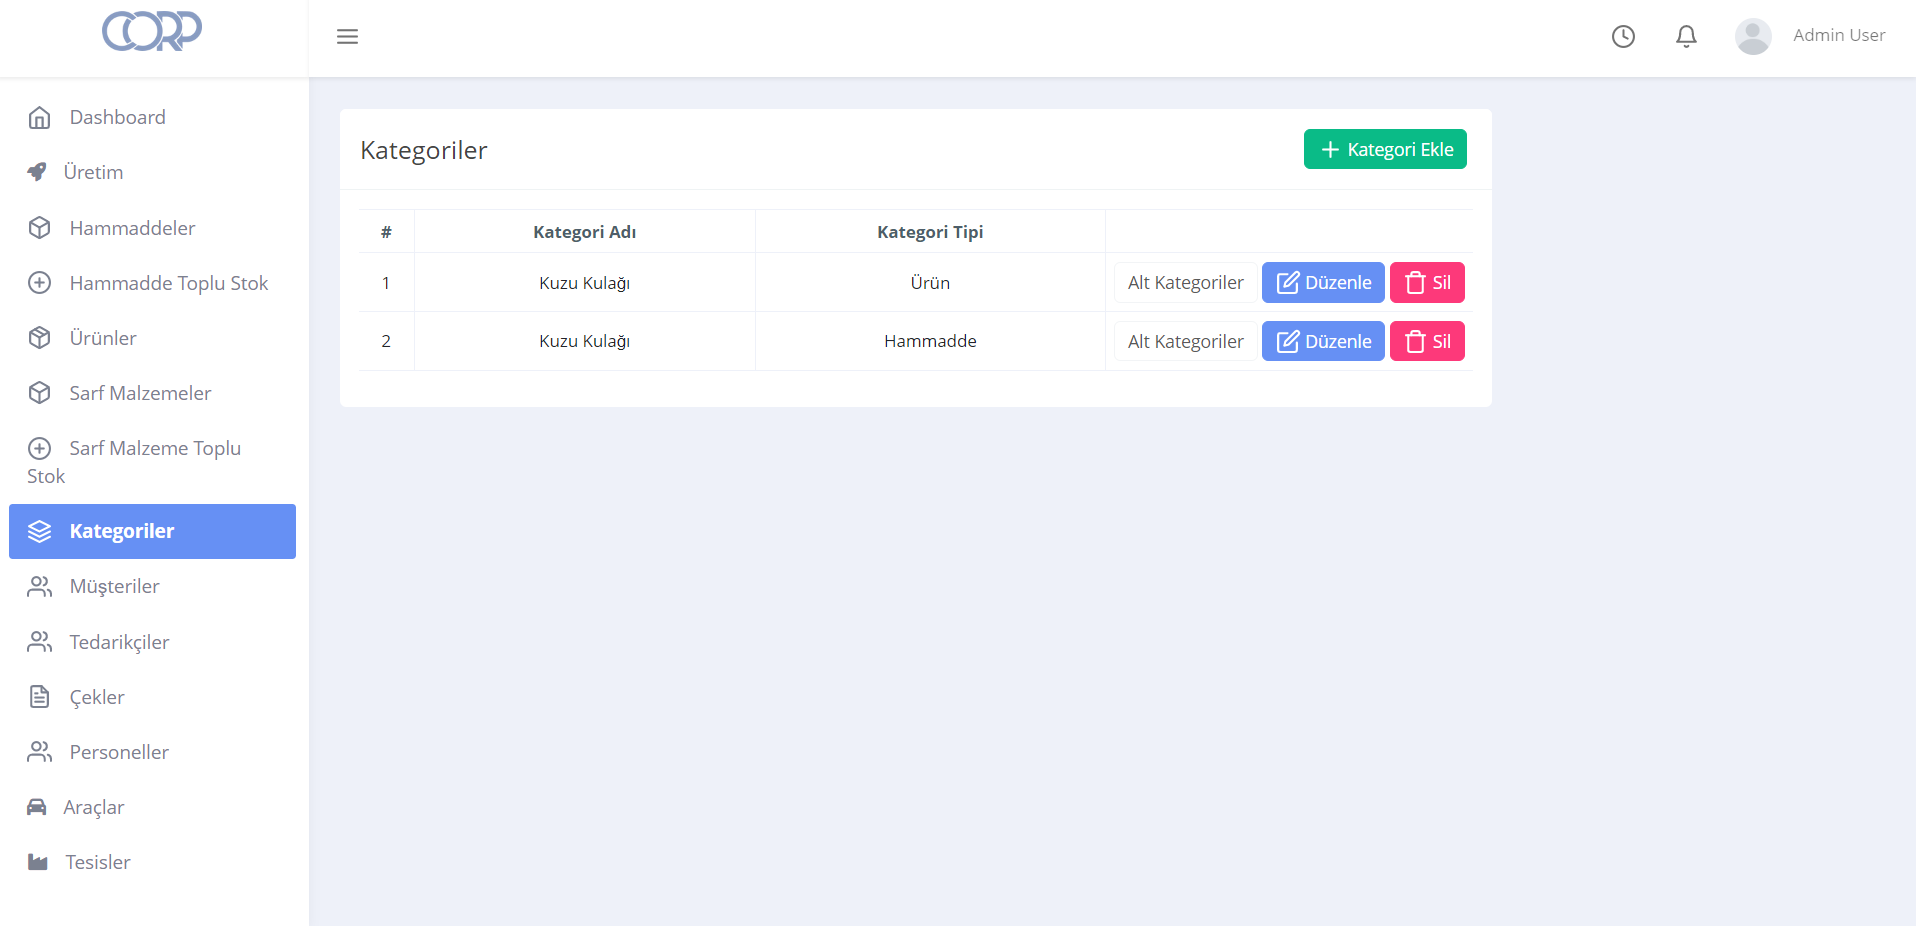This screenshot has height=926, width=1916.
Task: Delete the Hammadde type category row
Action: pyautogui.click(x=1427, y=342)
